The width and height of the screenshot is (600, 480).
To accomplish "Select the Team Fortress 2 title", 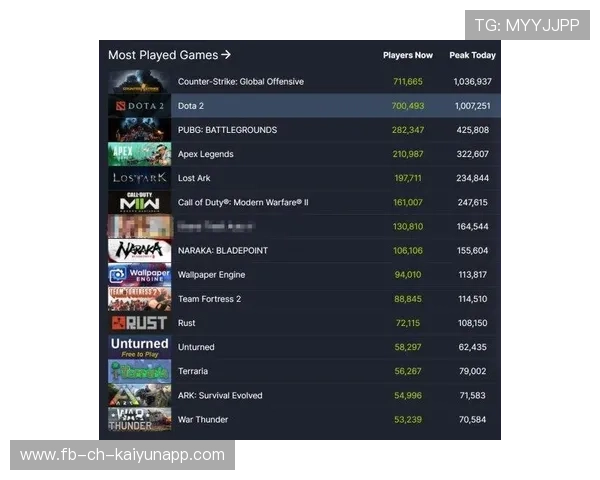I will 209,299.
